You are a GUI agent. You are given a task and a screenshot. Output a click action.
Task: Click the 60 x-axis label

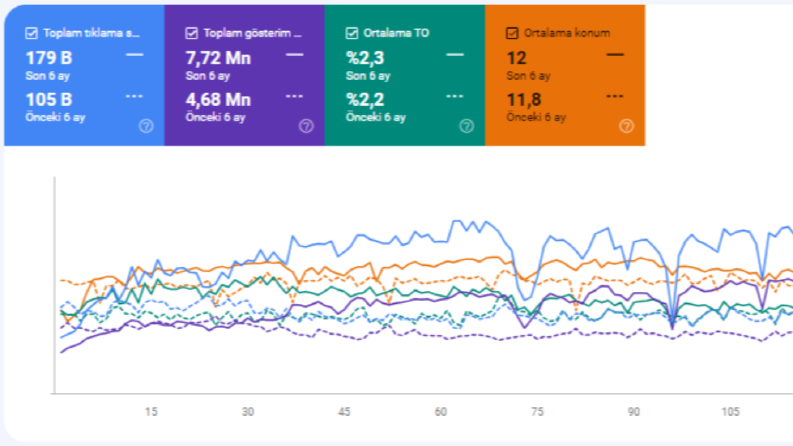coord(441,412)
